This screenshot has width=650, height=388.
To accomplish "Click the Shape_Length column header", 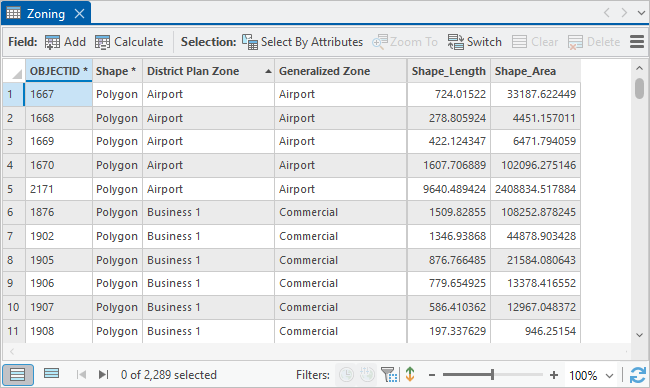I will 449,71.
